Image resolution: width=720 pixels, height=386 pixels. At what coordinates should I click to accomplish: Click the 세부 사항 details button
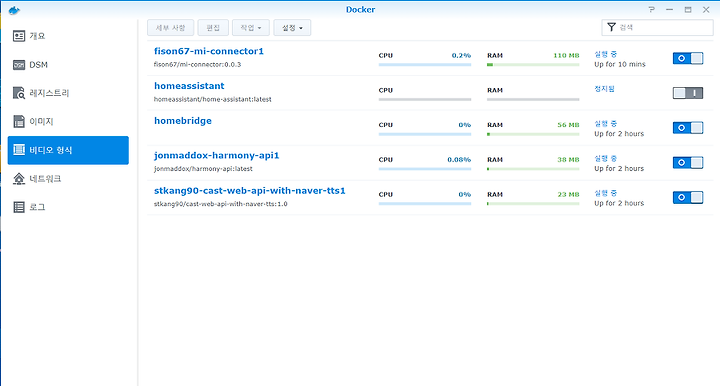point(170,28)
